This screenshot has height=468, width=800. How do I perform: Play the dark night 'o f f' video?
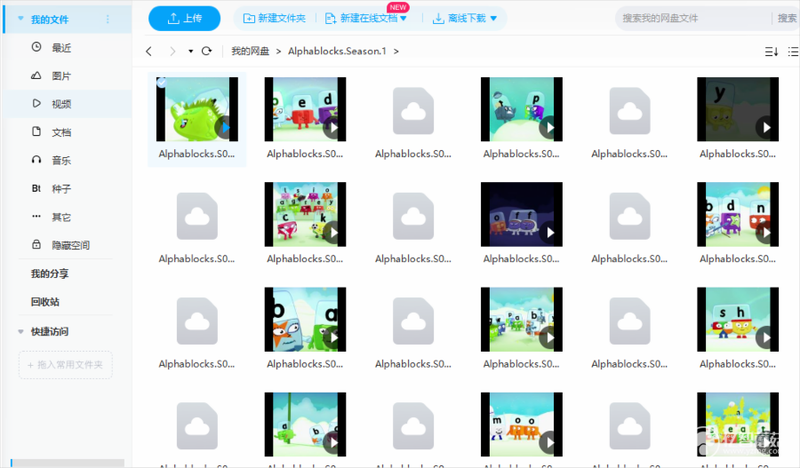(549, 233)
